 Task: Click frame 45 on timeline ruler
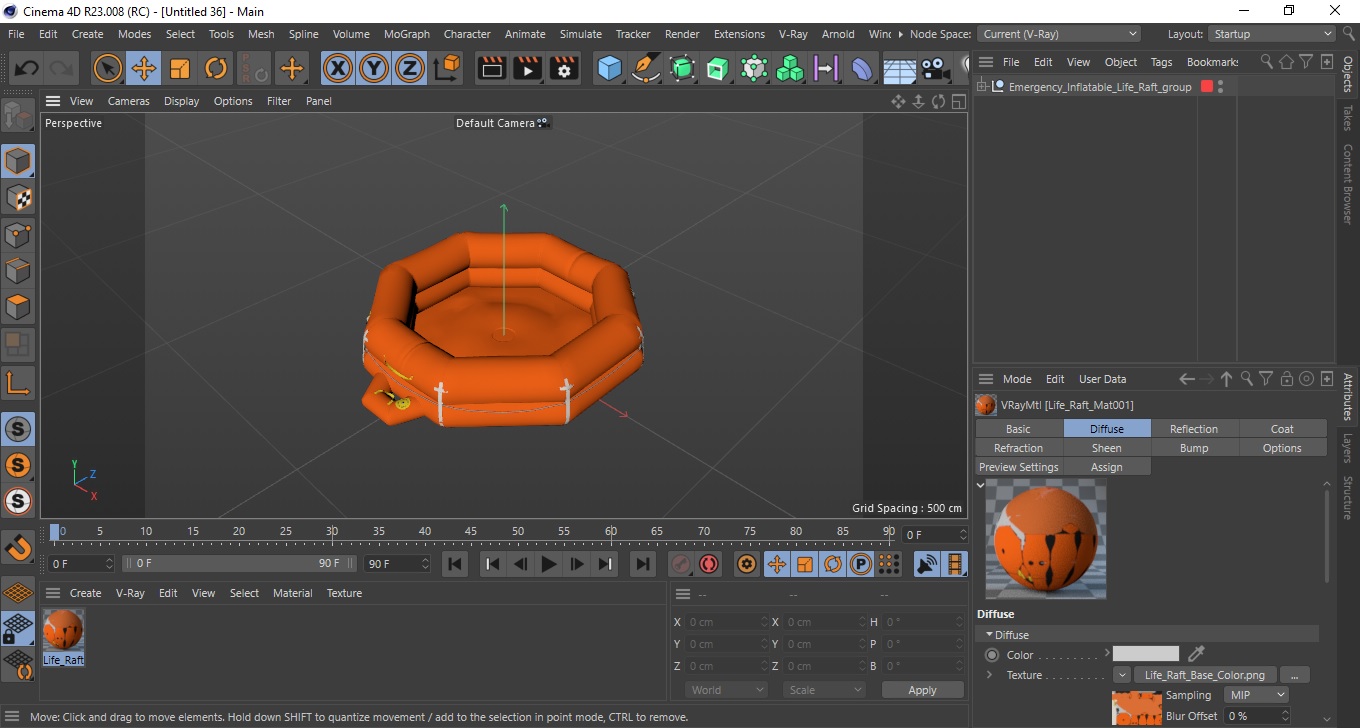471,531
